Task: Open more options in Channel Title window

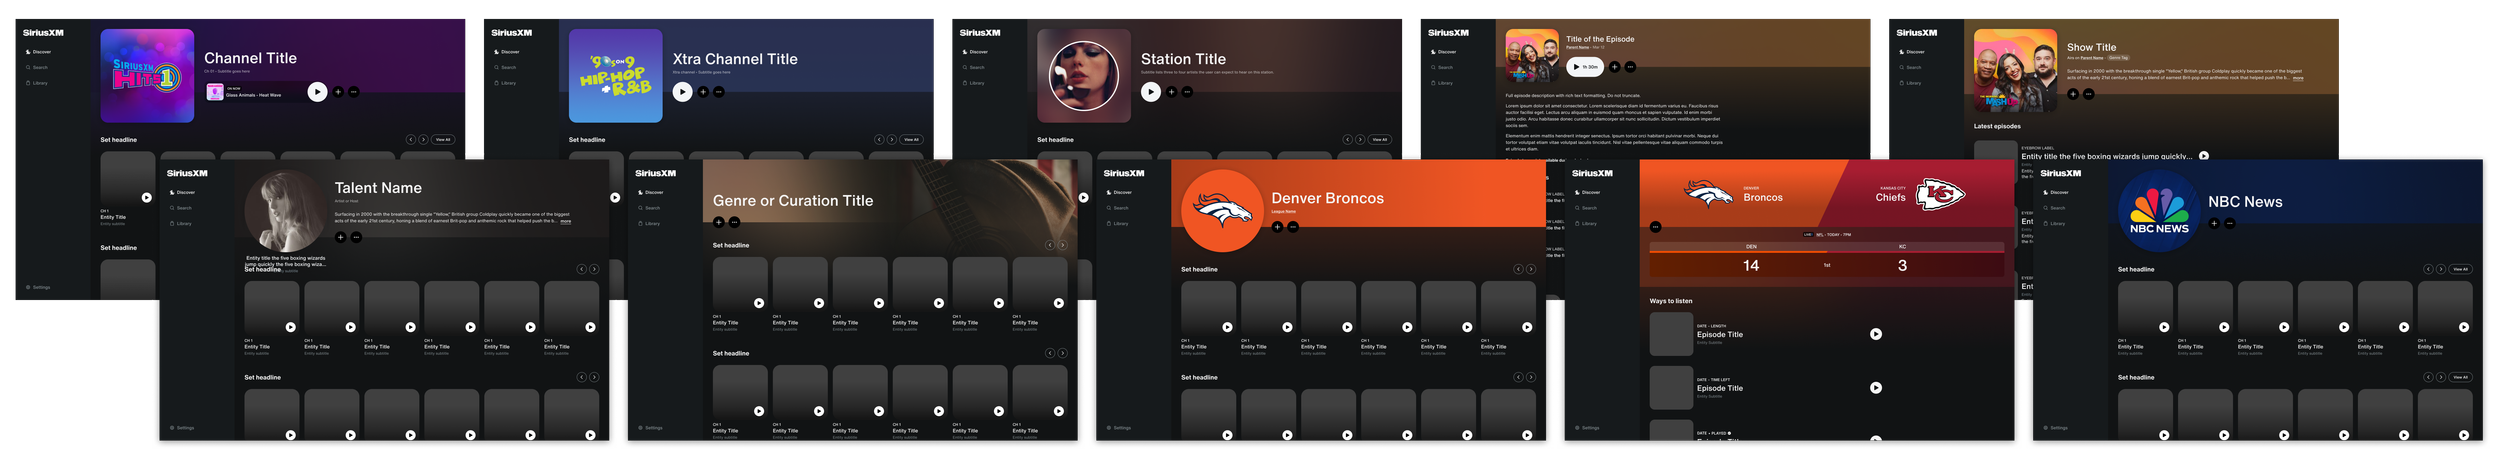Action: (x=354, y=92)
